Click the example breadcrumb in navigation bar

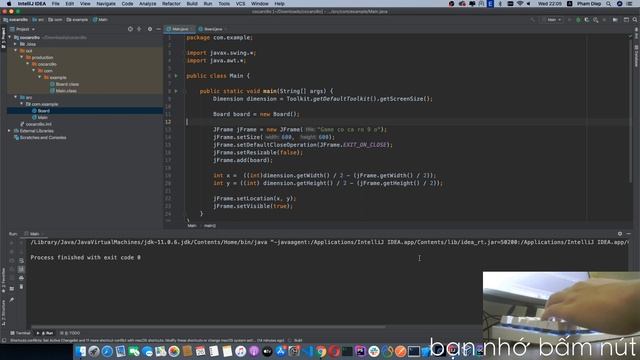78,20
